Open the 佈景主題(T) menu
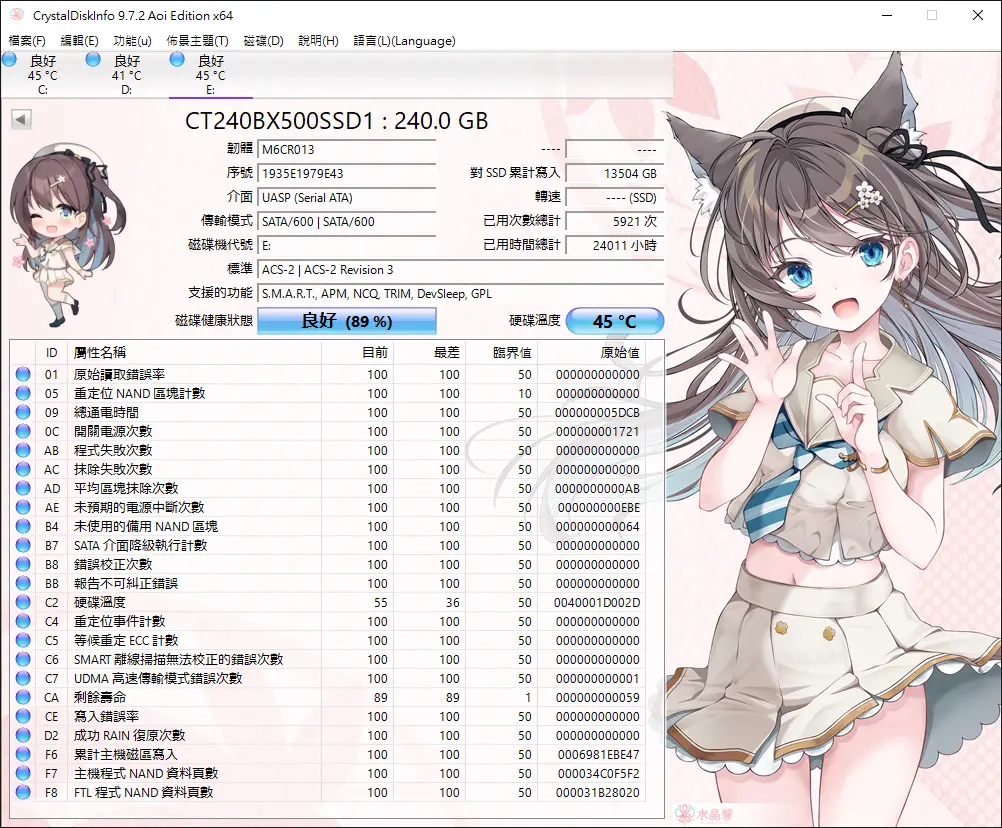 point(197,41)
